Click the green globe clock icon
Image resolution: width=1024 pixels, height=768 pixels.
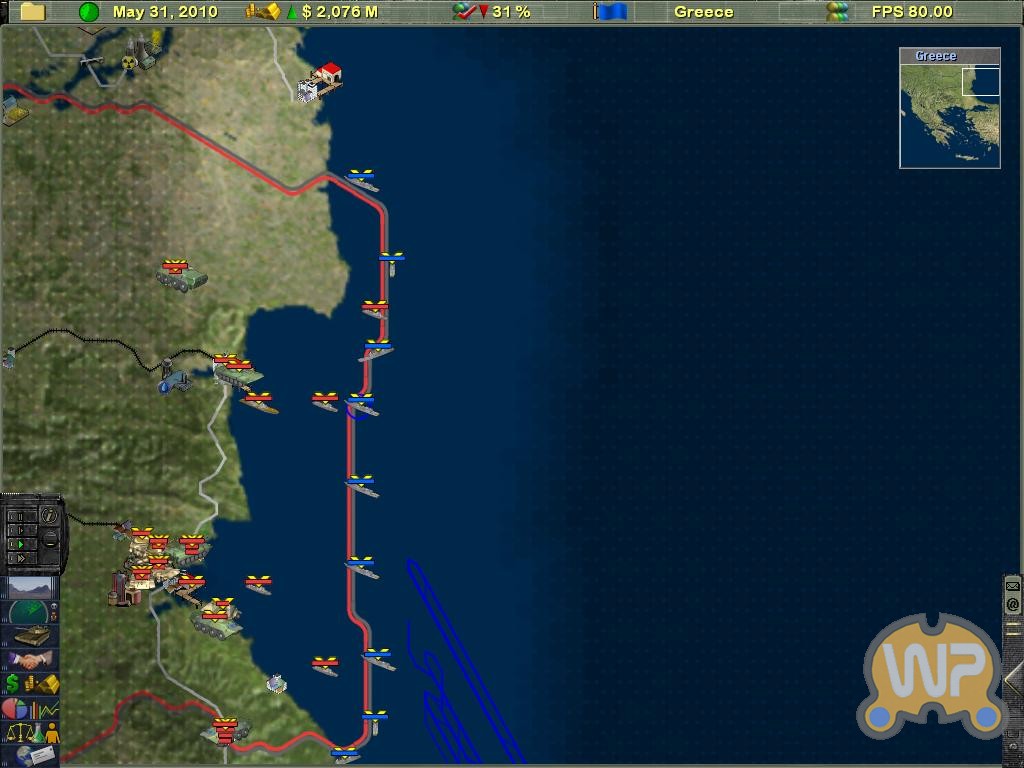point(89,12)
